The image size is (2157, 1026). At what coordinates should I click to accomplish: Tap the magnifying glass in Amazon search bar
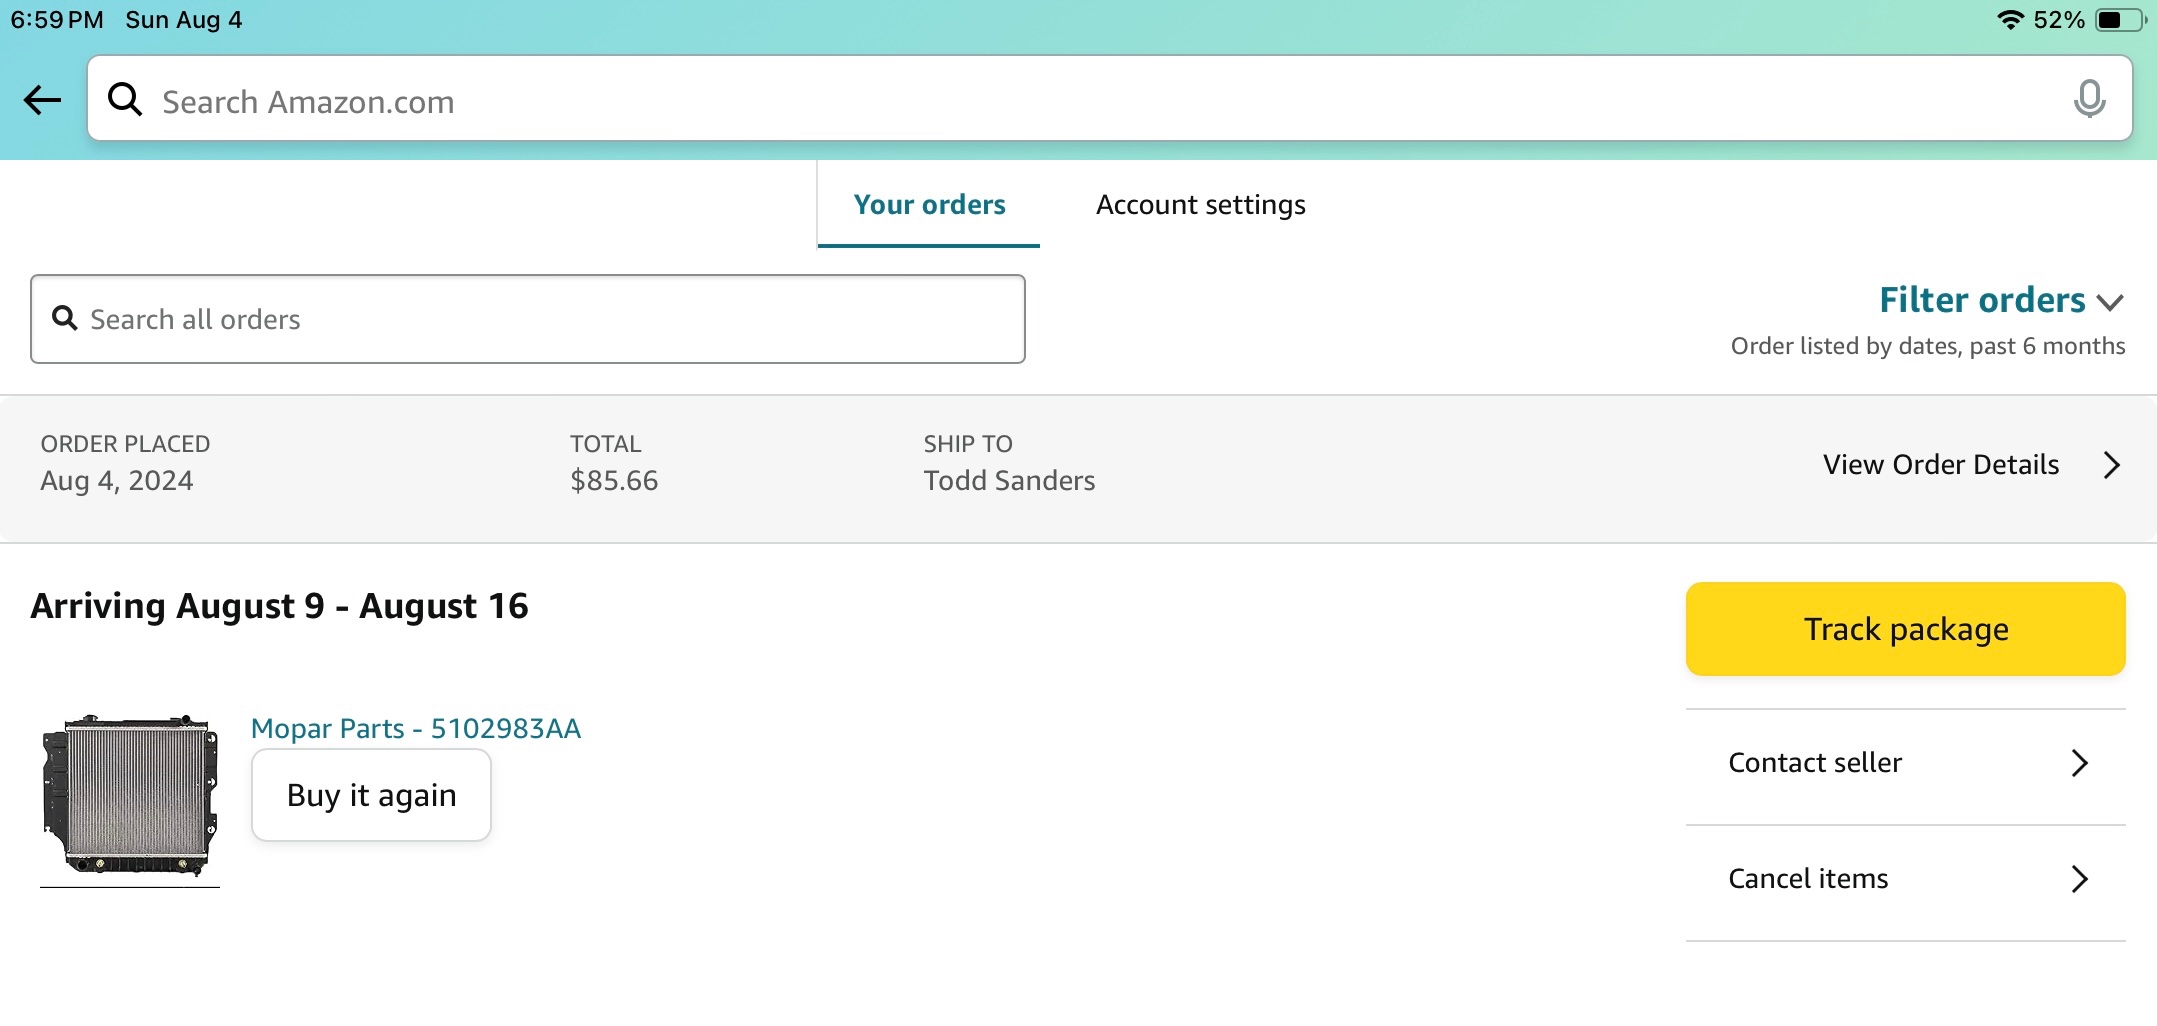(125, 100)
